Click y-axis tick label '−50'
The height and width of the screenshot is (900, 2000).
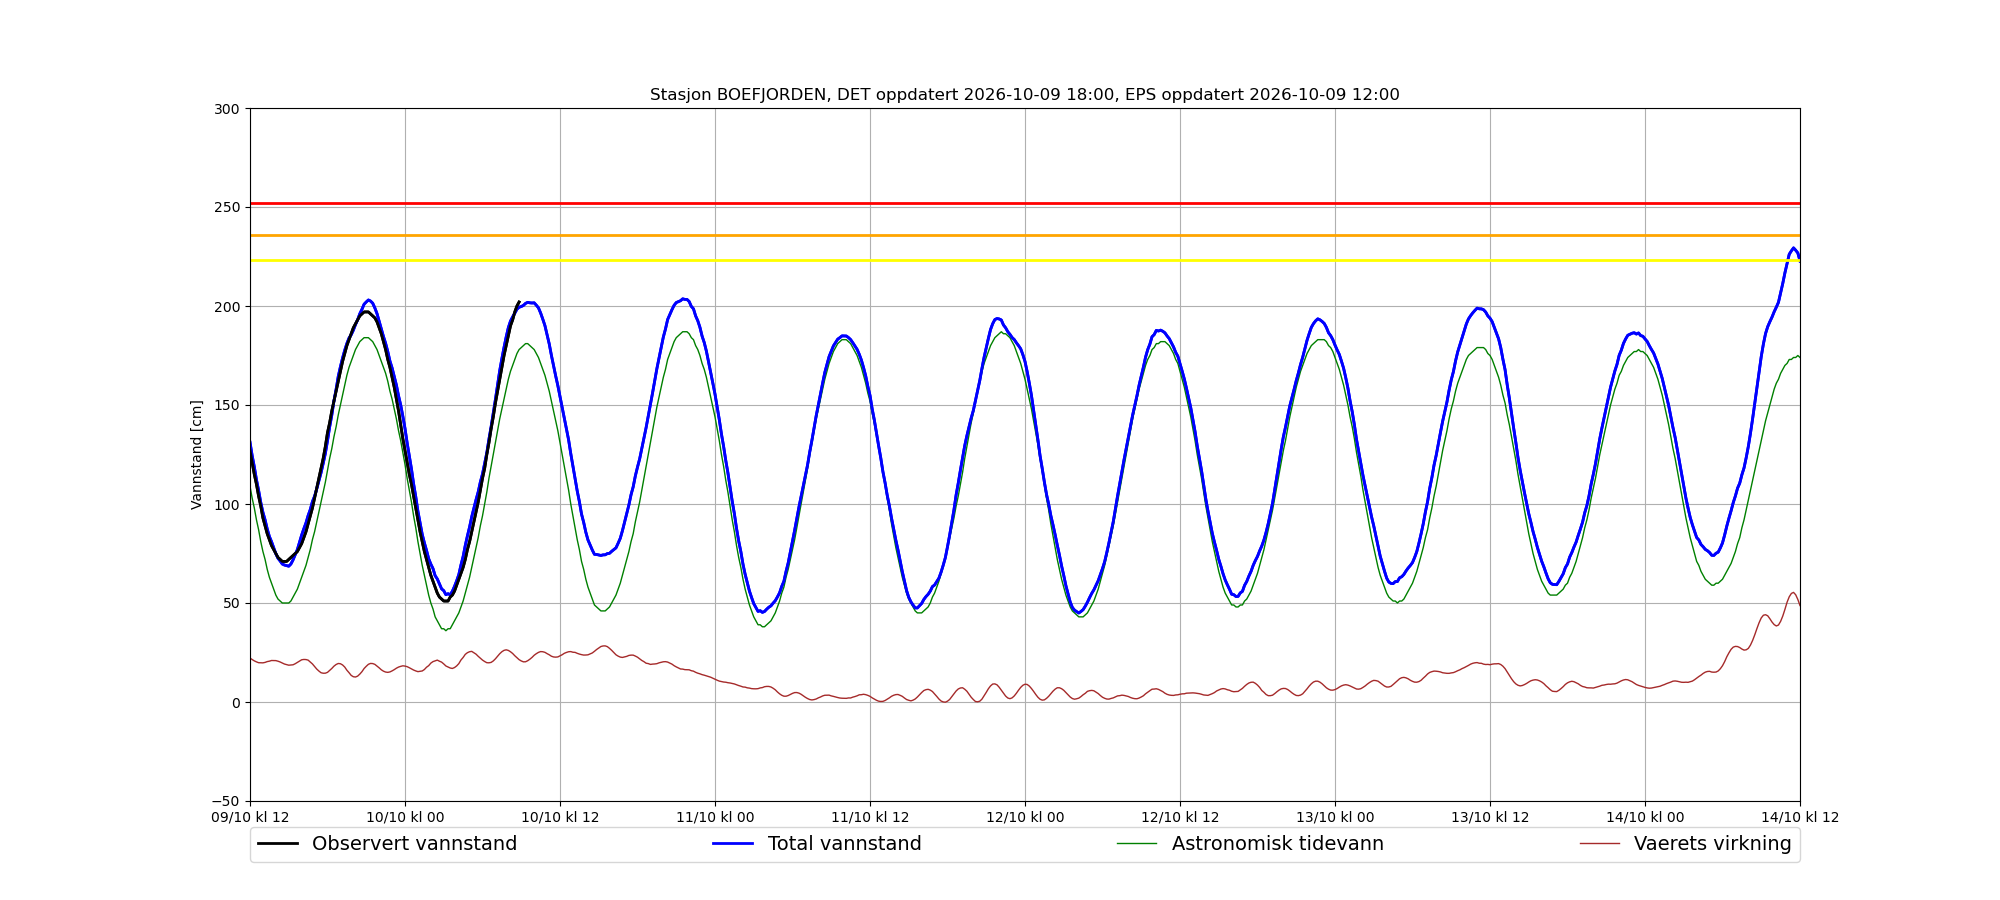[x=226, y=802]
